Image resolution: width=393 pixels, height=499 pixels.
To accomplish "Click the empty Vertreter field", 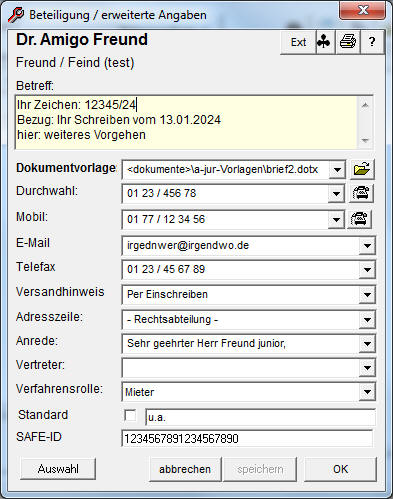I will click(x=241, y=368).
